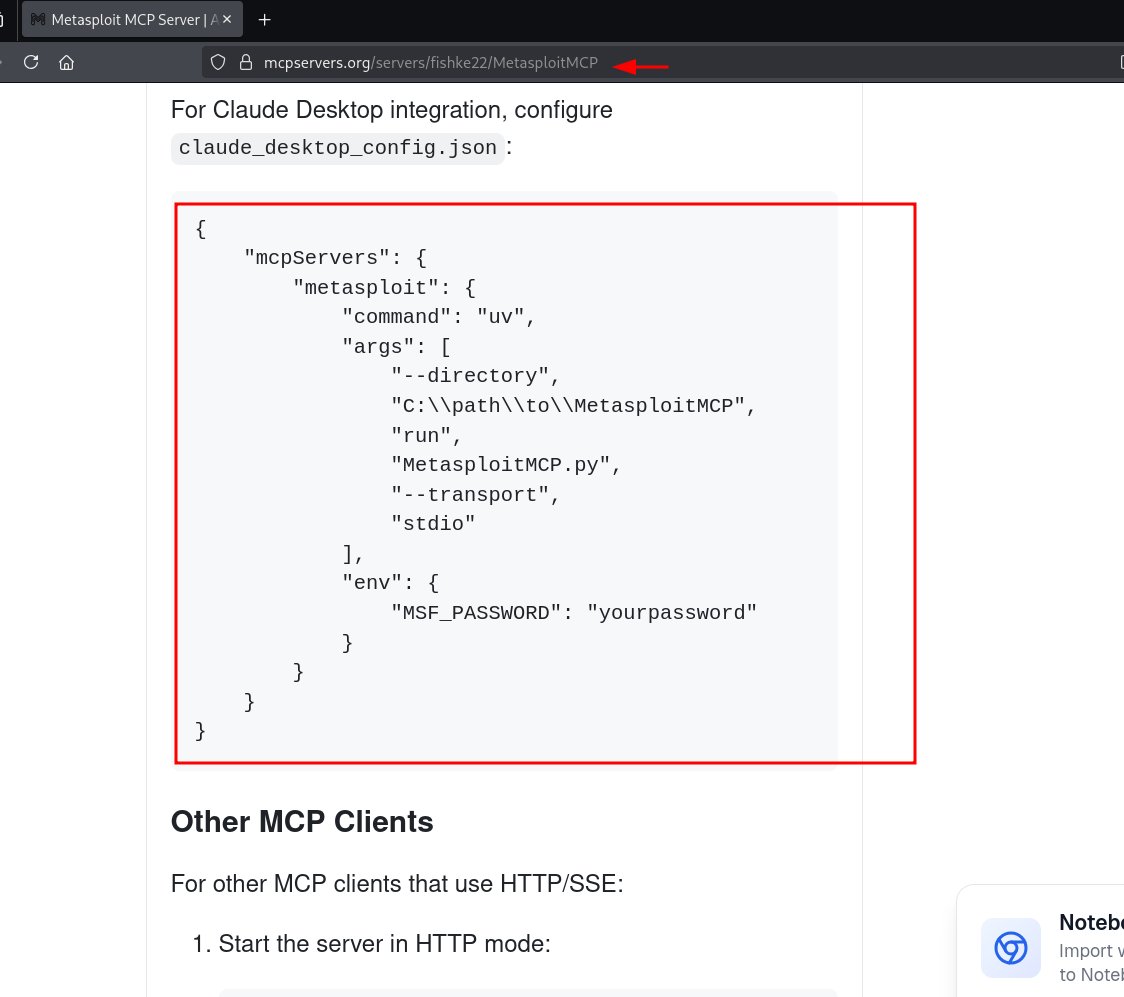
Task: Click "For other MCP clients that use HTTP/SSE" text
Action: [397, 884]
